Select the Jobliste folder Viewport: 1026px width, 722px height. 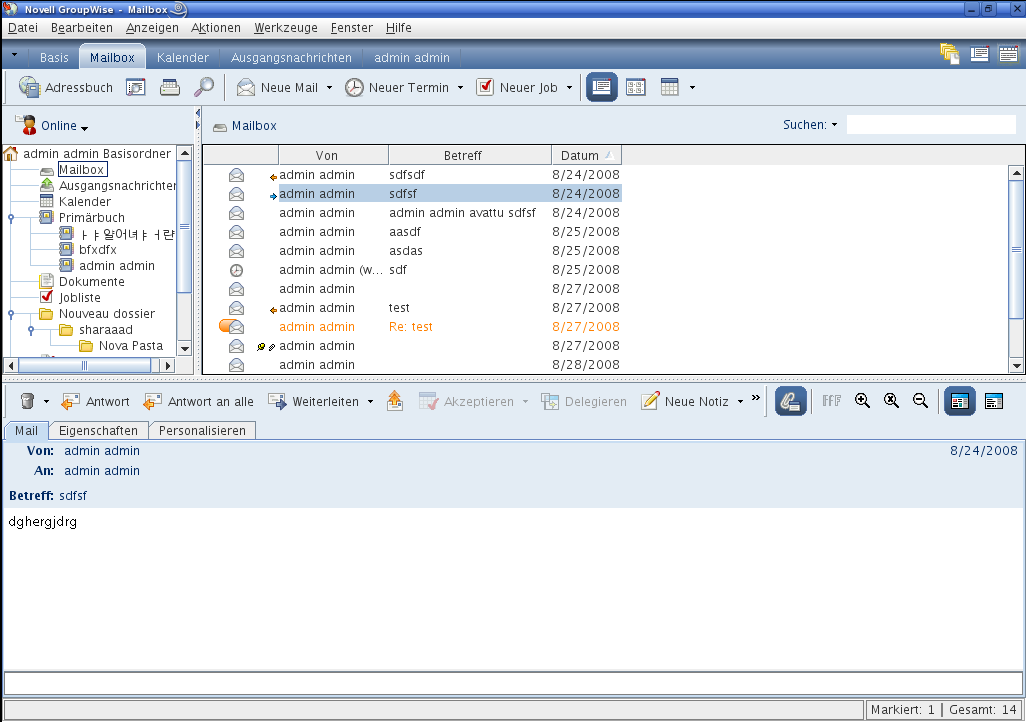point(79,297)
